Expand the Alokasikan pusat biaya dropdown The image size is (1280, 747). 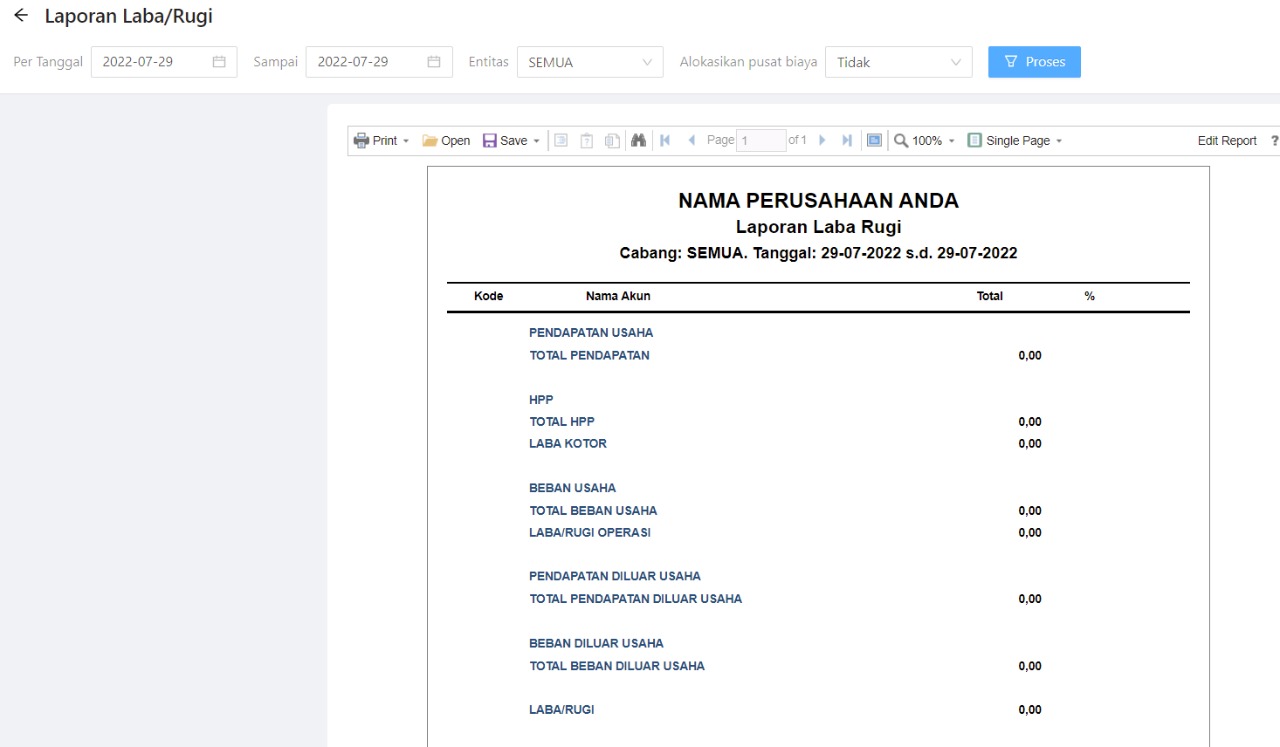coord(898,62)
